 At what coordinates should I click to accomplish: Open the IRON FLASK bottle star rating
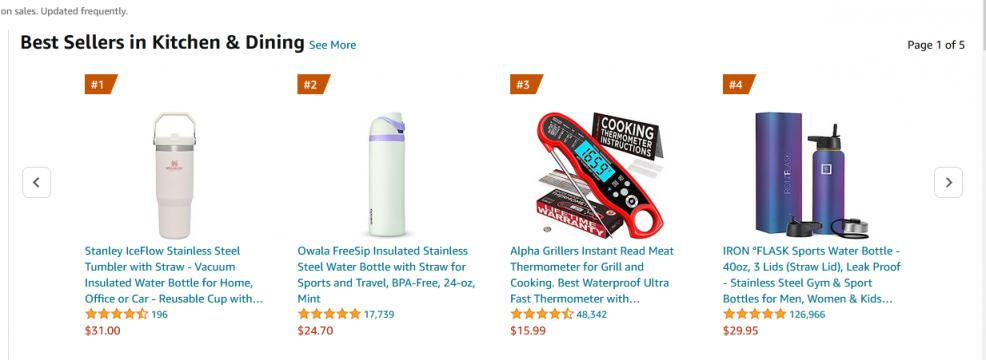click(755, 314)
